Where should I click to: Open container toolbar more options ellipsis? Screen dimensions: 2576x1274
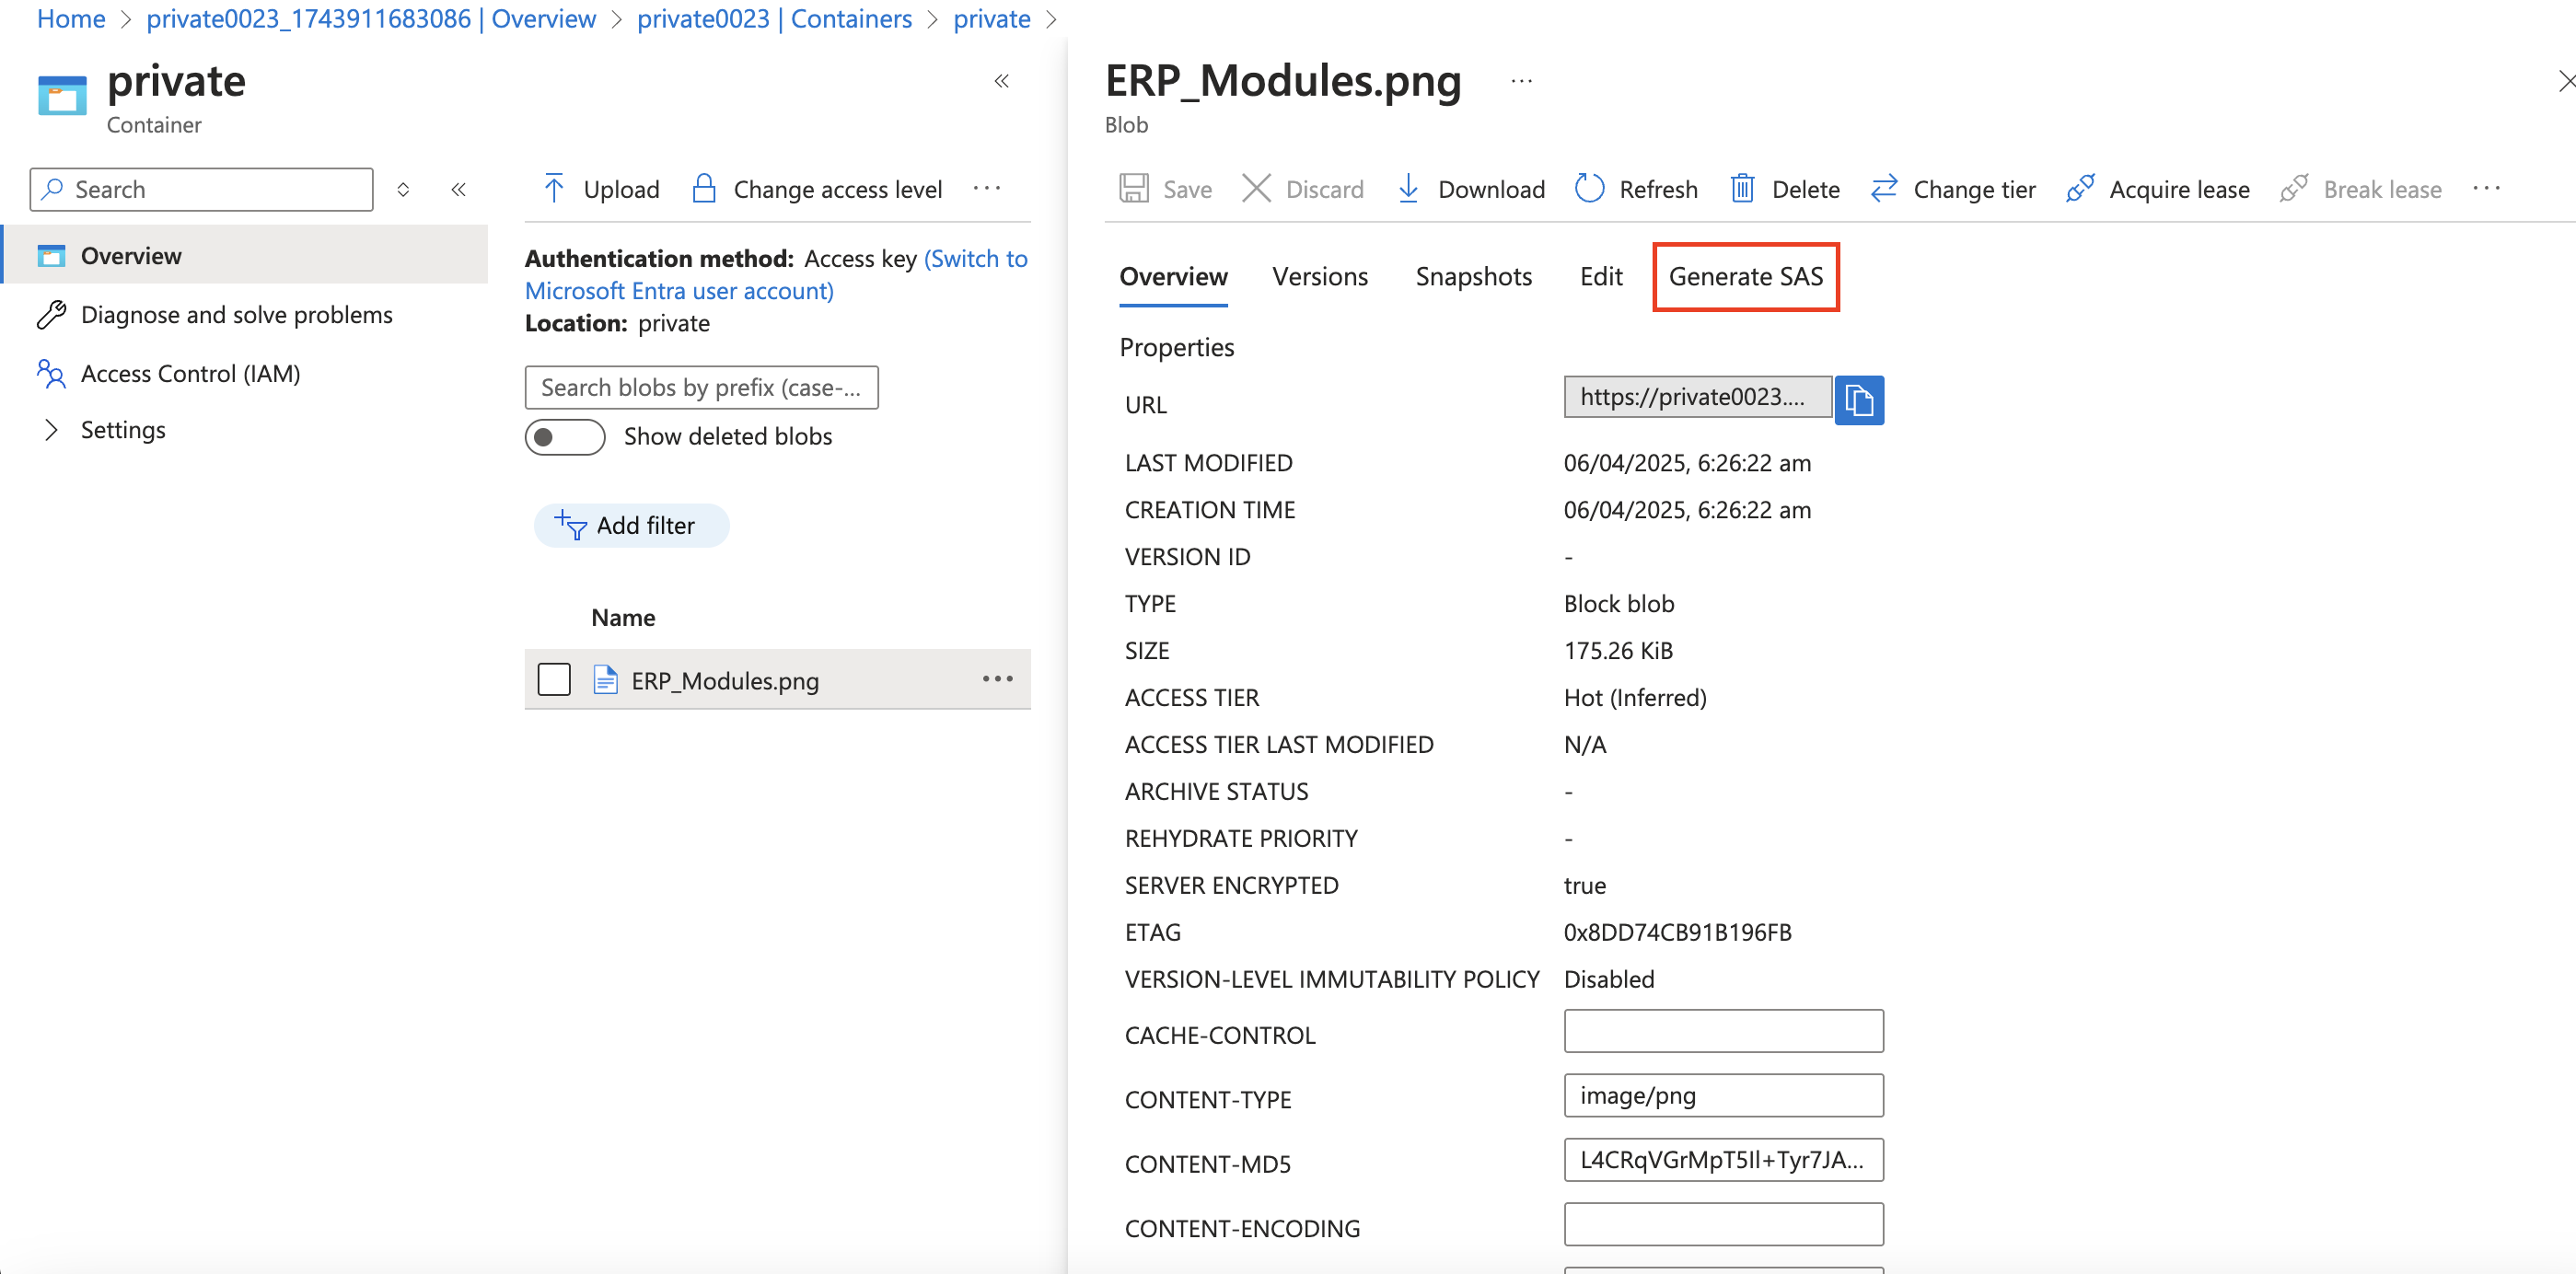tap(987, 188)
